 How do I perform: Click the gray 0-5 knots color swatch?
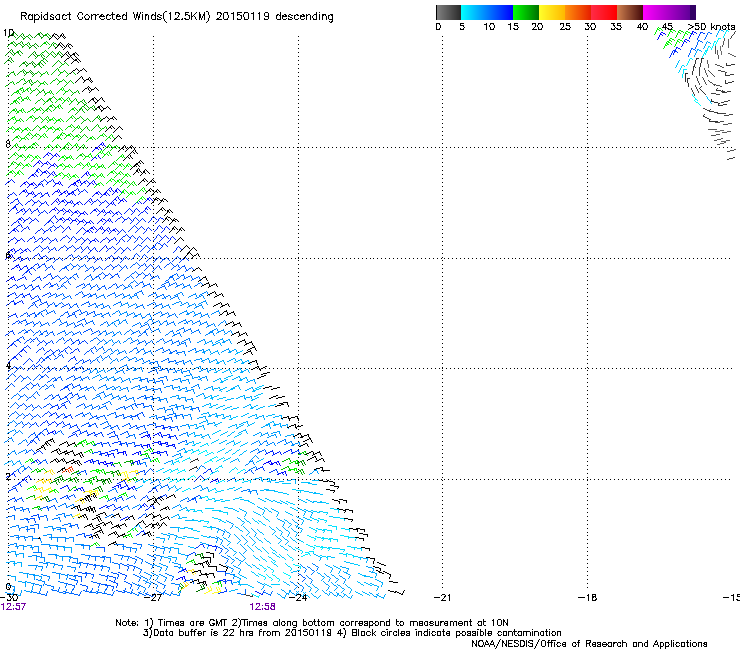(448, 12)
